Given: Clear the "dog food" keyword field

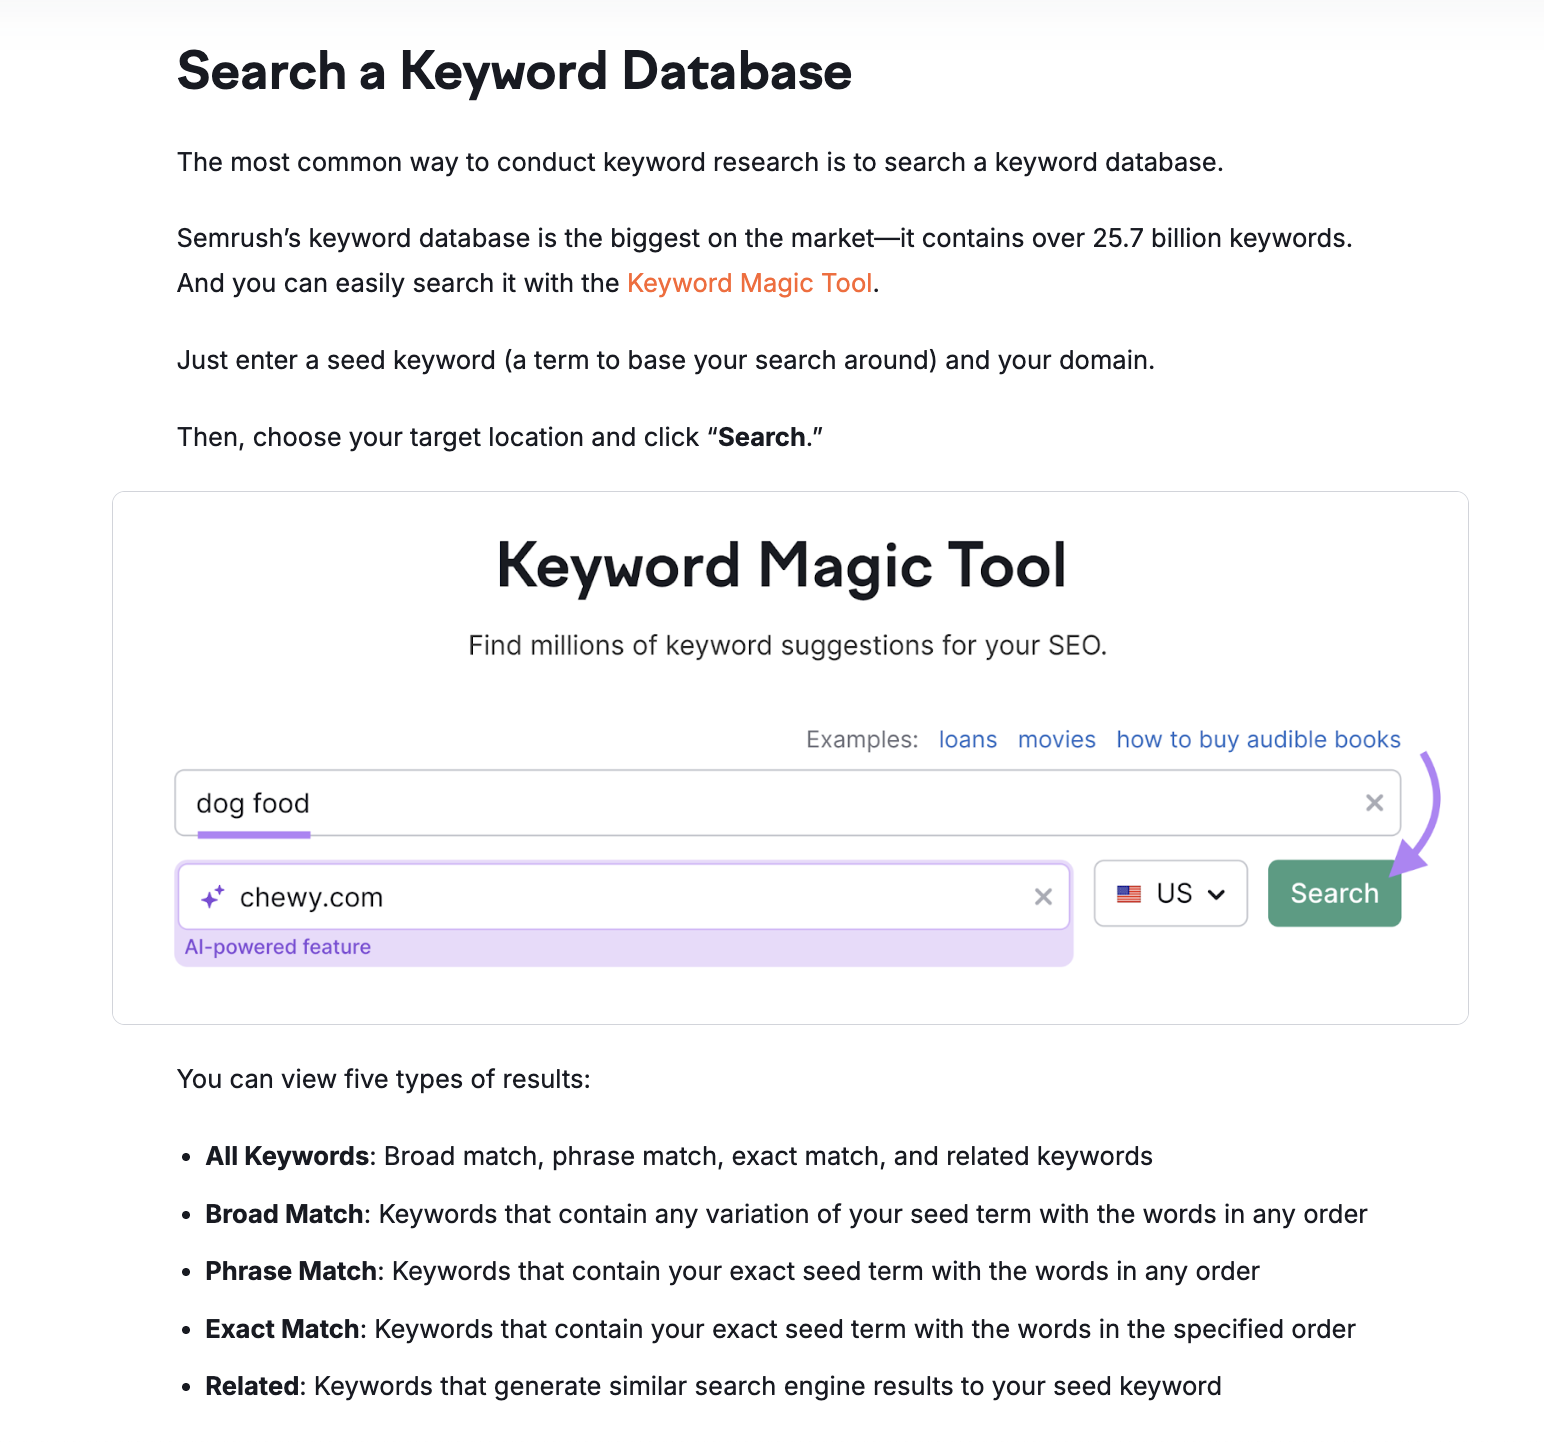Looking at the screenshot, I should [1374, 803].
